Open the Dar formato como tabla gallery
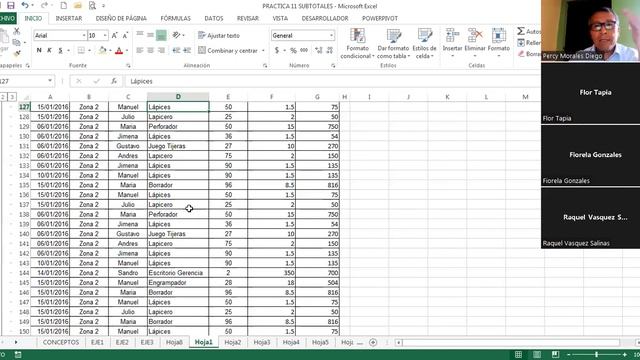 click(x=393, y=44)
